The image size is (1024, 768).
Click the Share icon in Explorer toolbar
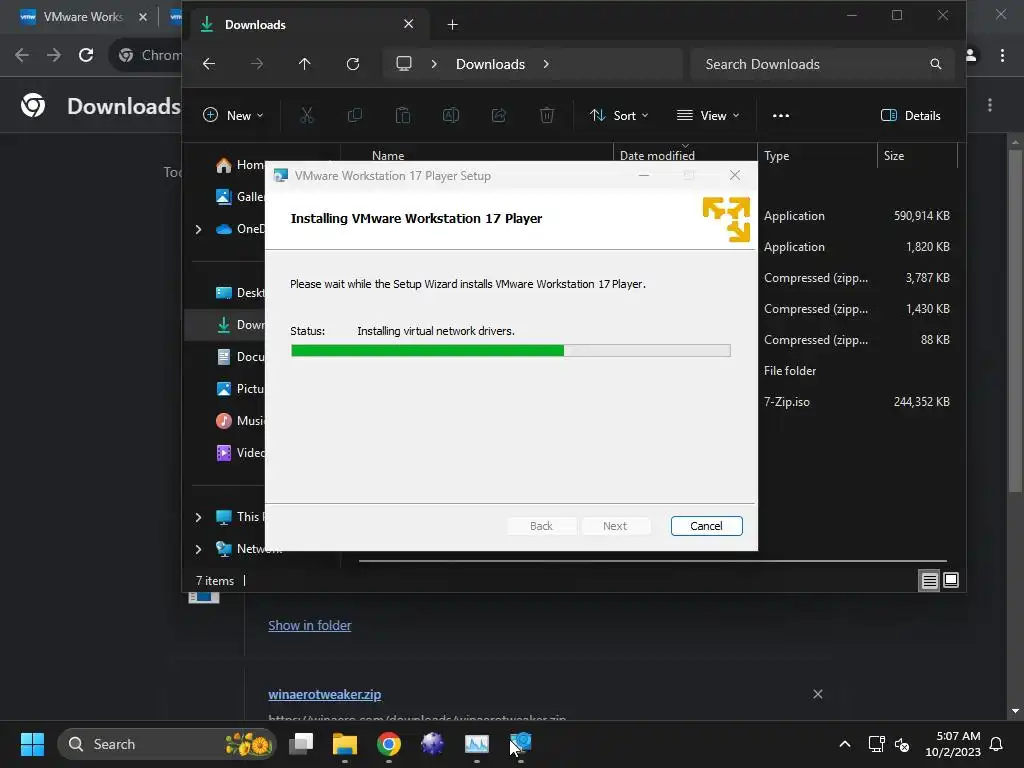[499, 116]
